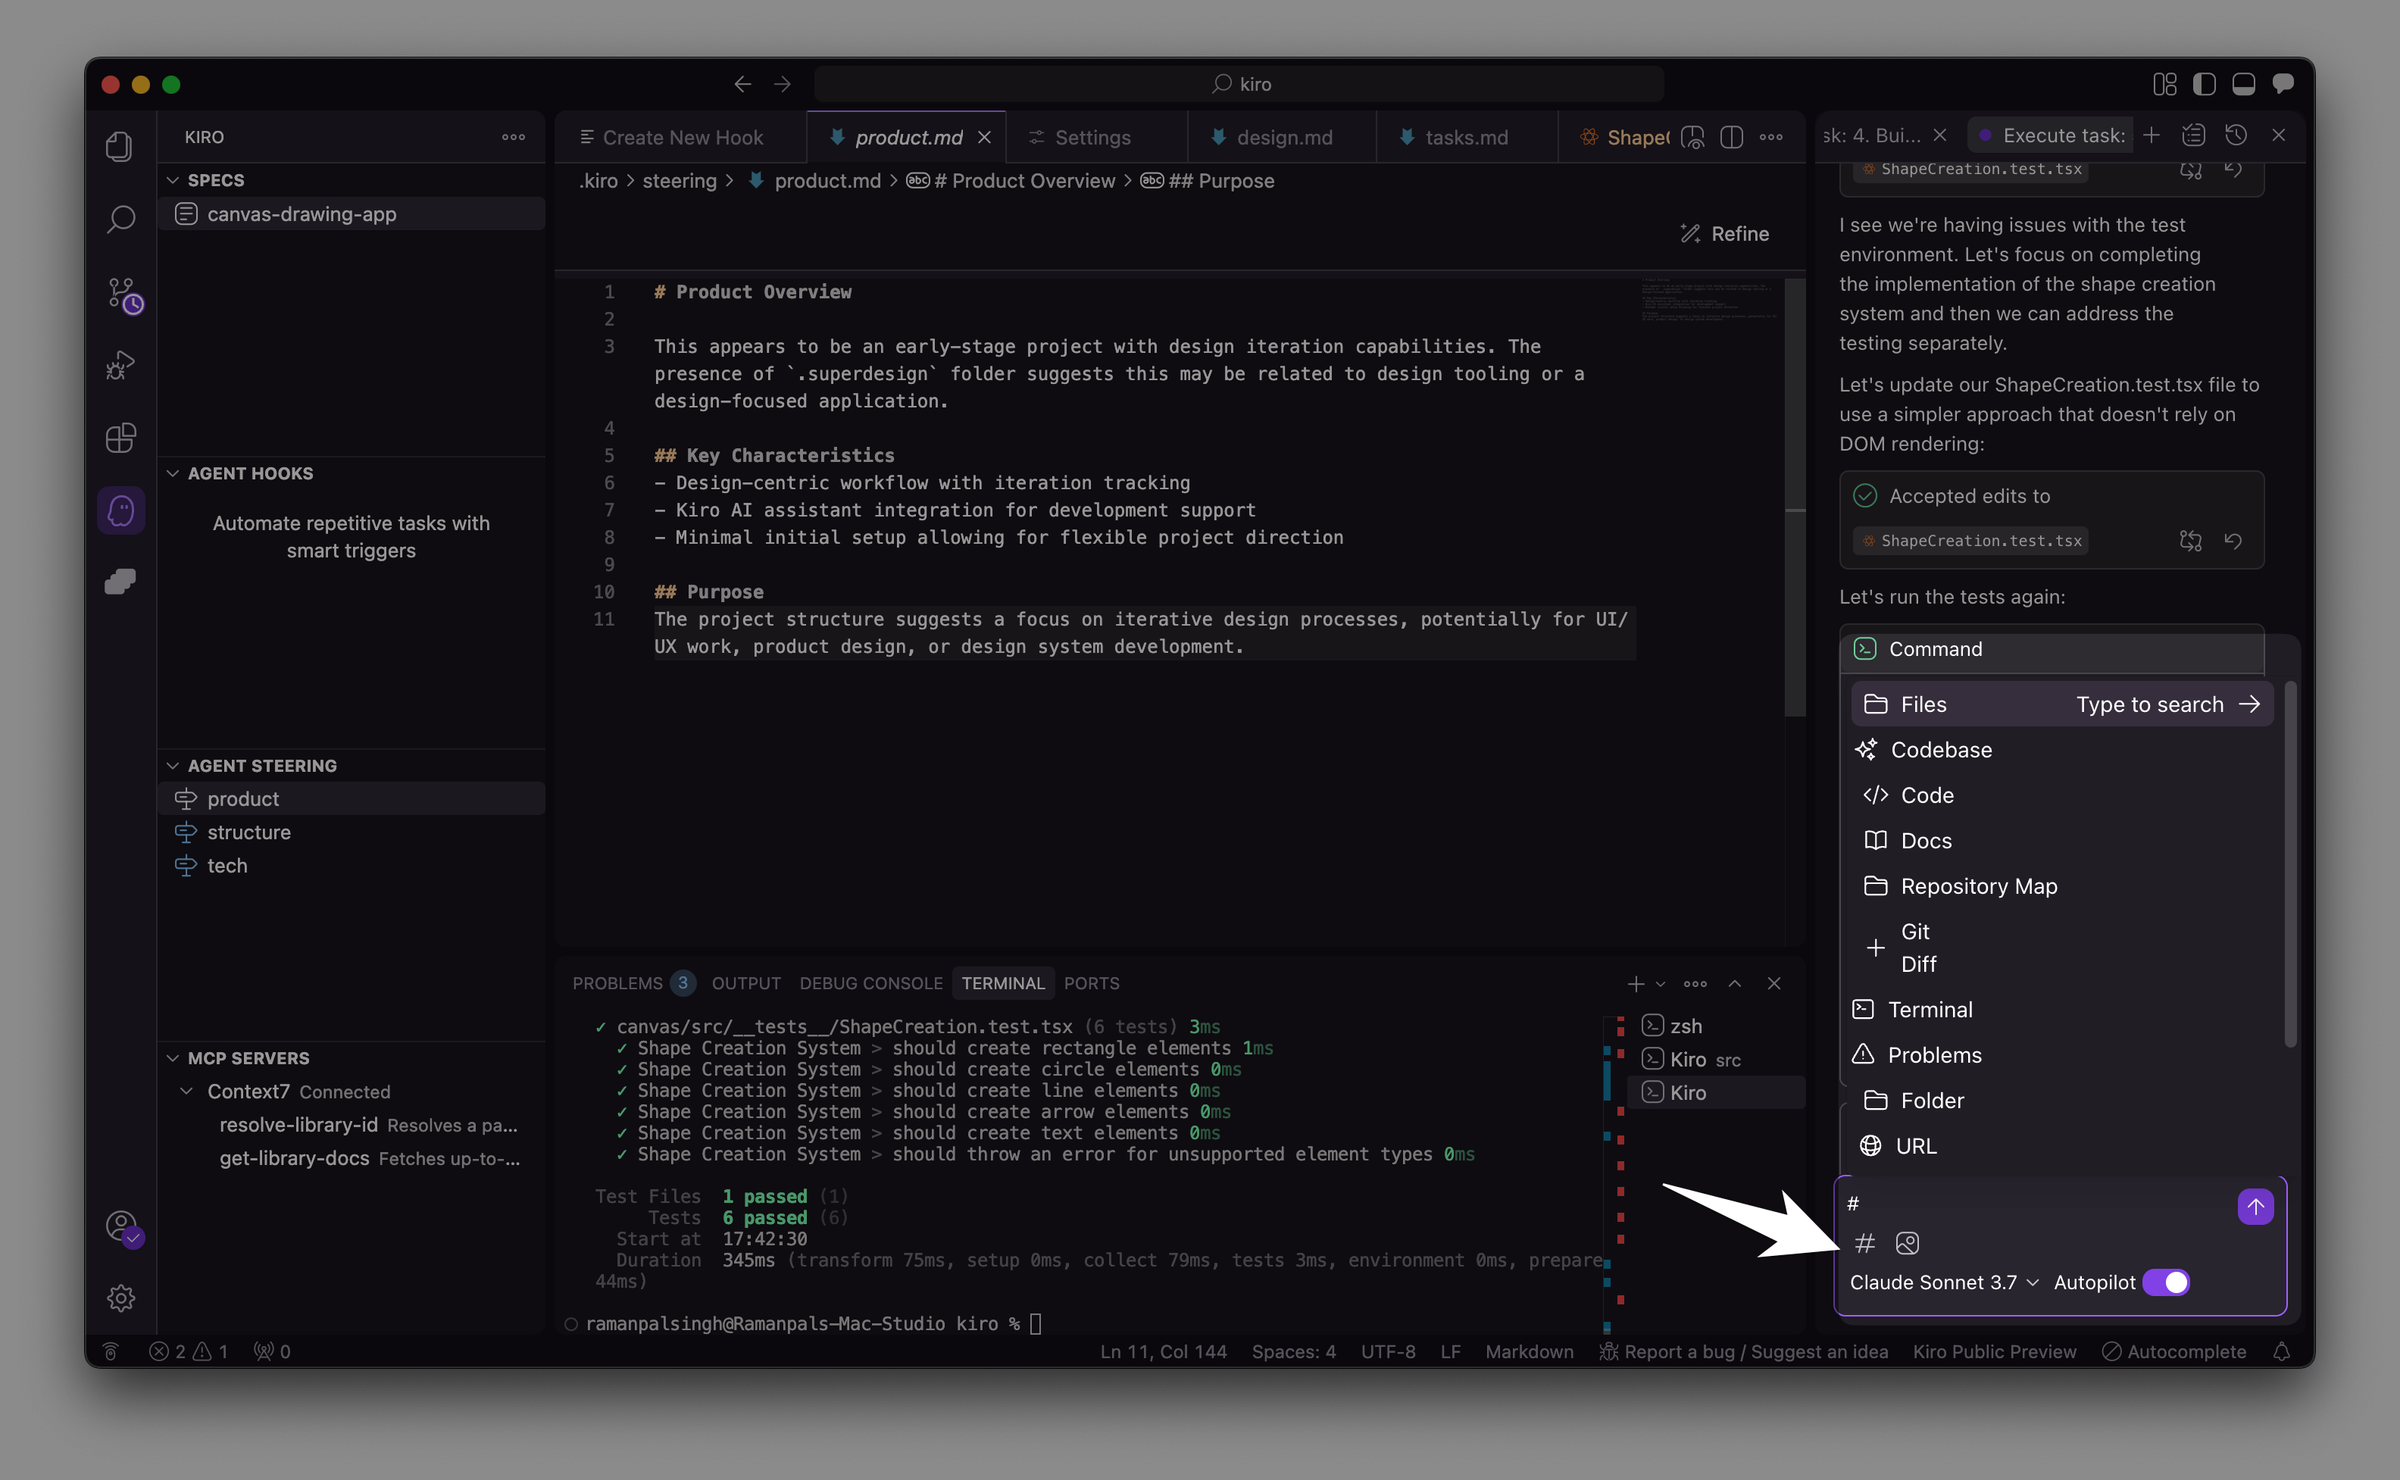This screenshot has width=2400, height=1480.
Task: Click the # context icon in the chat input
Action: click(1864, 1243)
